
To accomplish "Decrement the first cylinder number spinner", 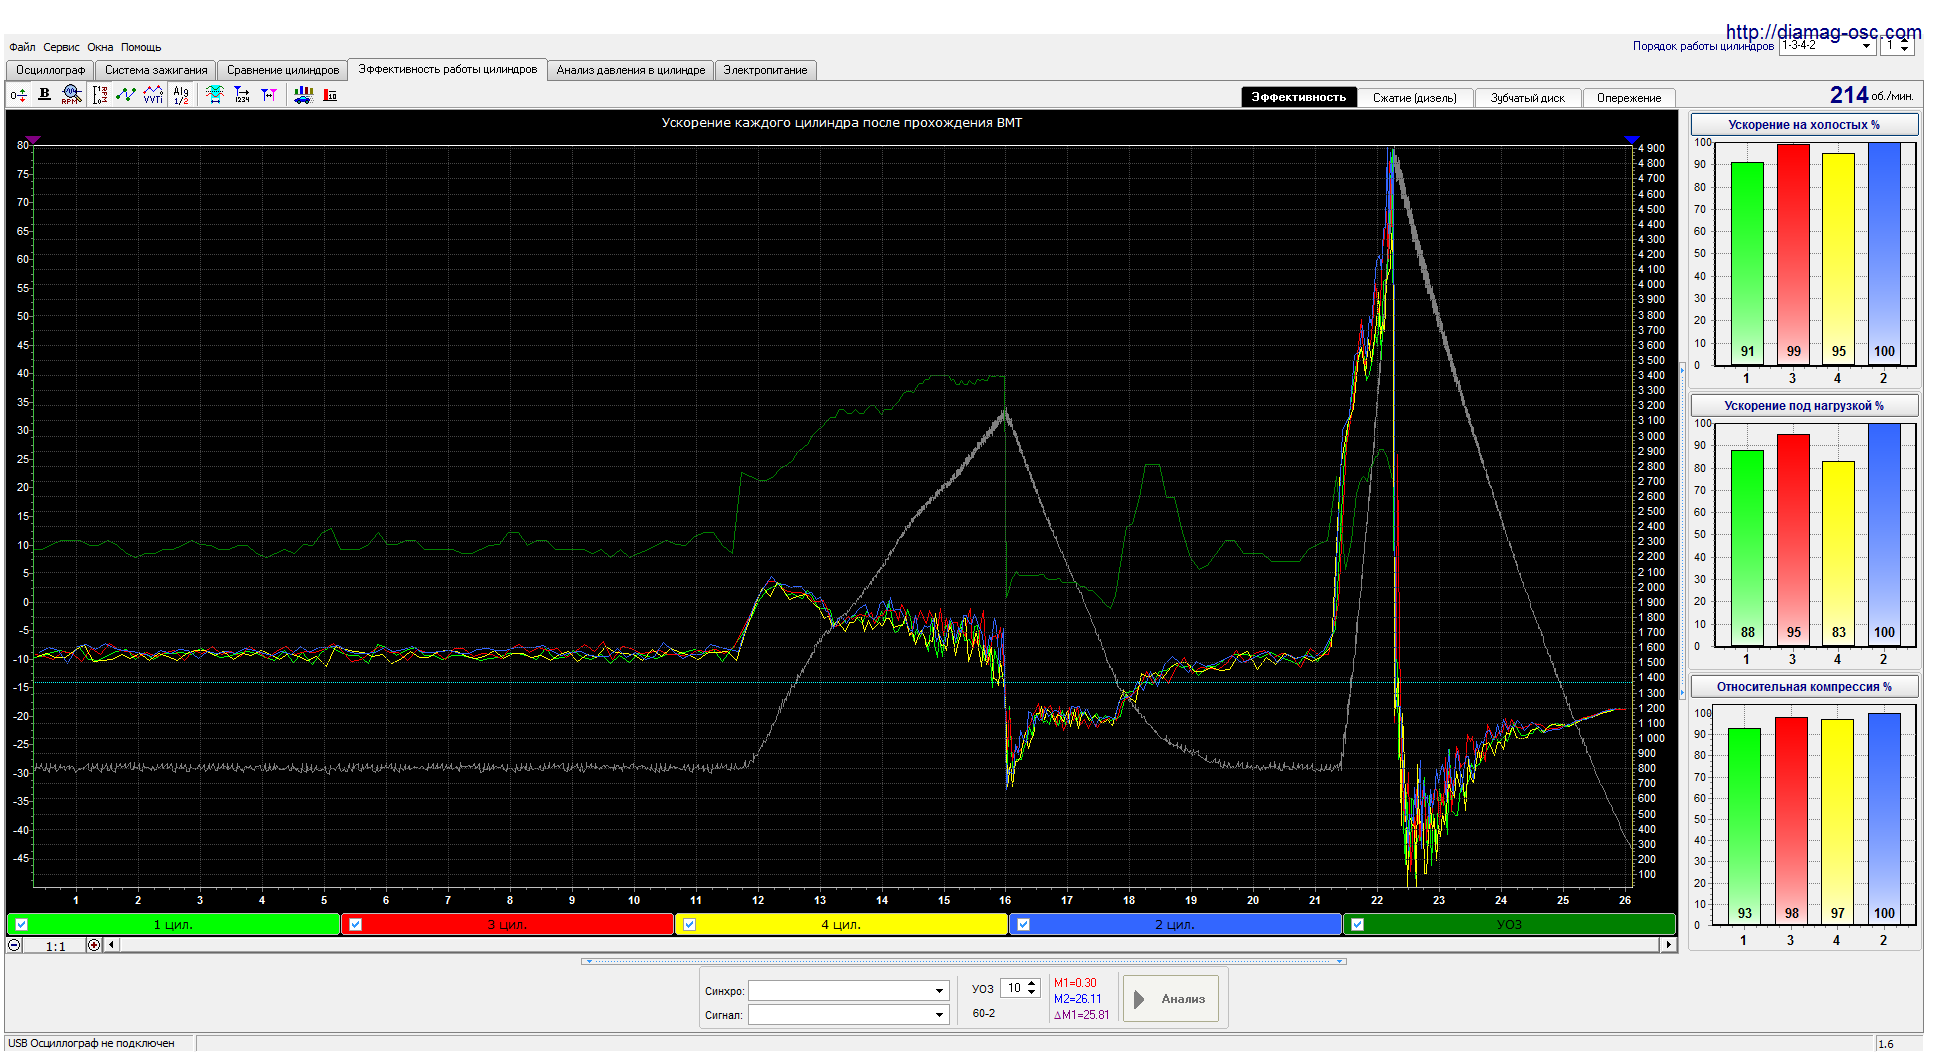I will (1905, 50).
